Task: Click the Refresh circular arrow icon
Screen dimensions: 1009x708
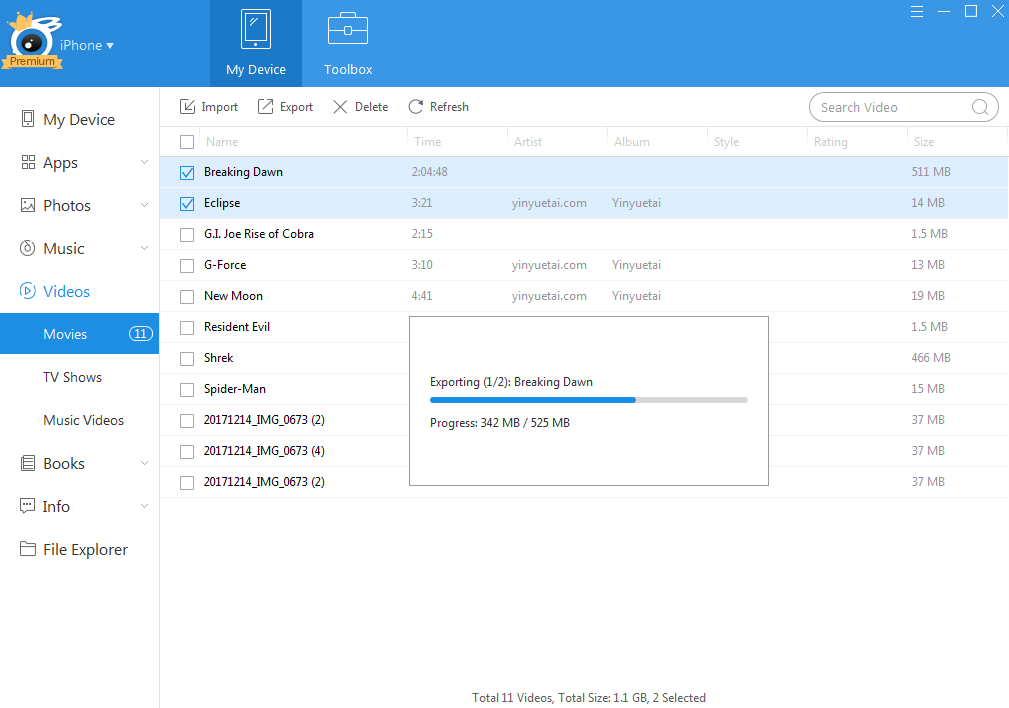Action: (x=416, y=107)
